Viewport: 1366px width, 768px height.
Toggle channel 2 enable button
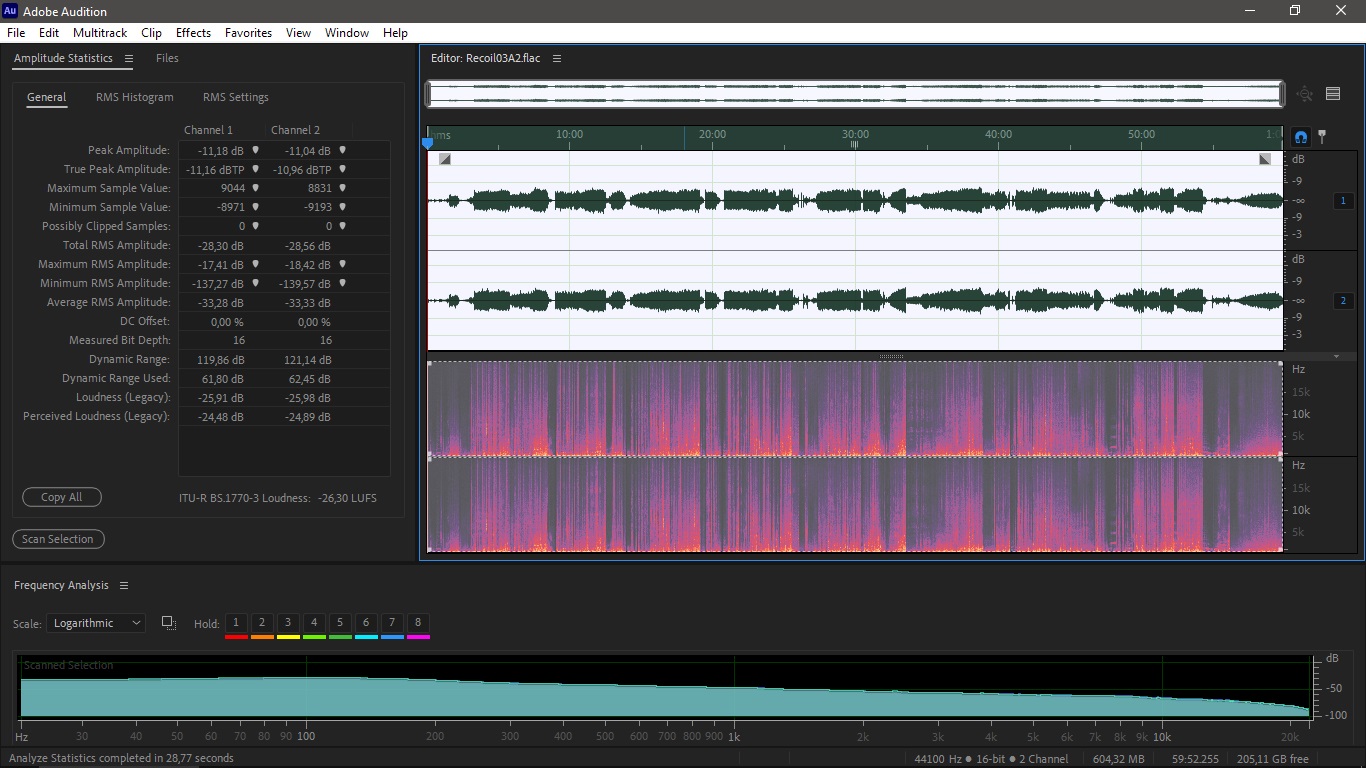[x=1343, y=301]
